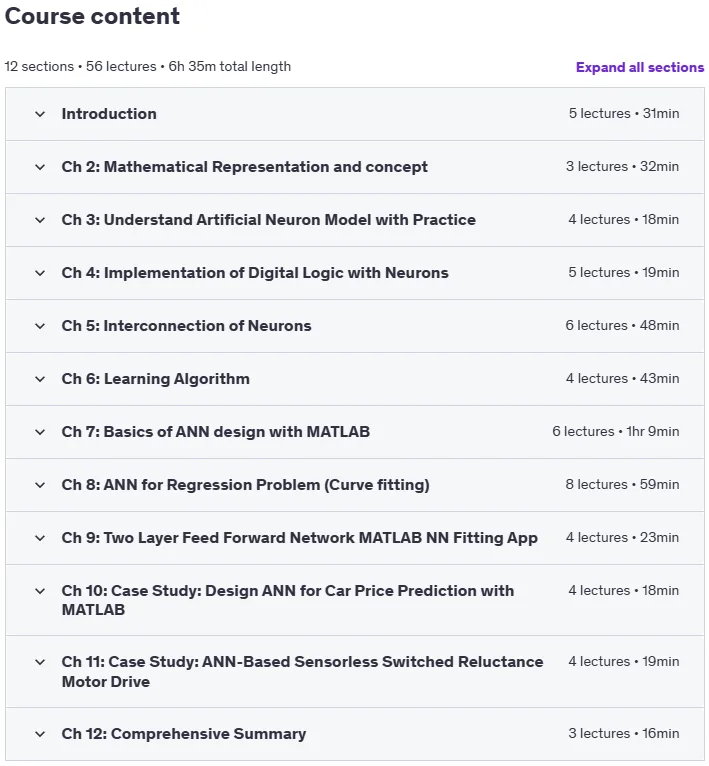Expand Ch 3 Artificial Neuron Model chevron

(x=40, y=220)
